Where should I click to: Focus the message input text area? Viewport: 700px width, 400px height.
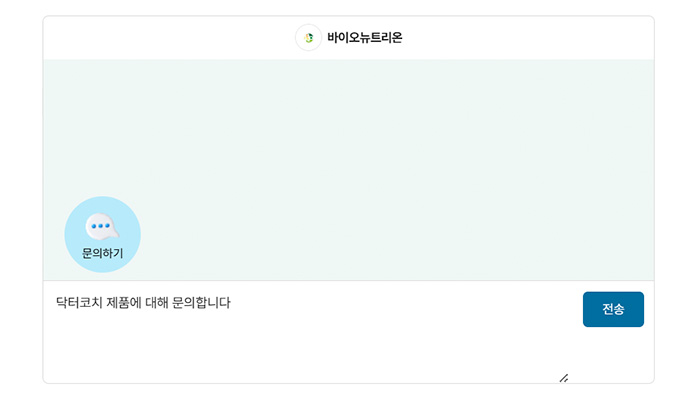tap(312, 332)
